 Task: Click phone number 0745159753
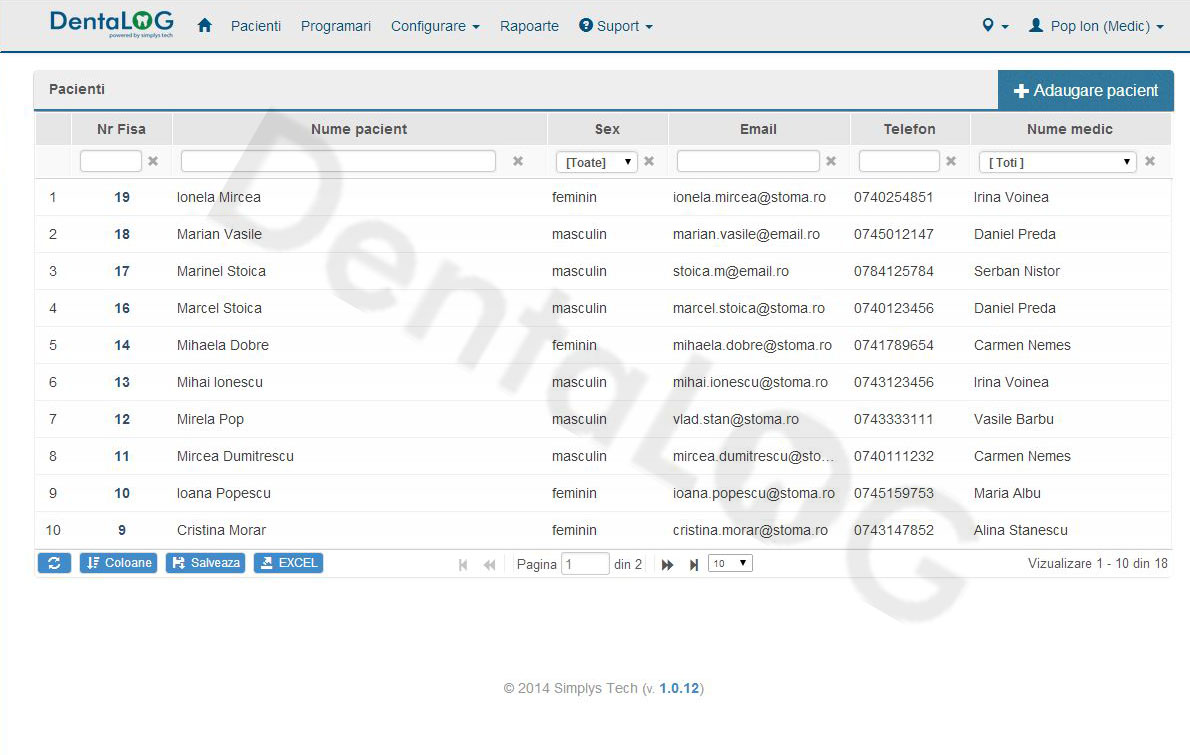[894, 493]
